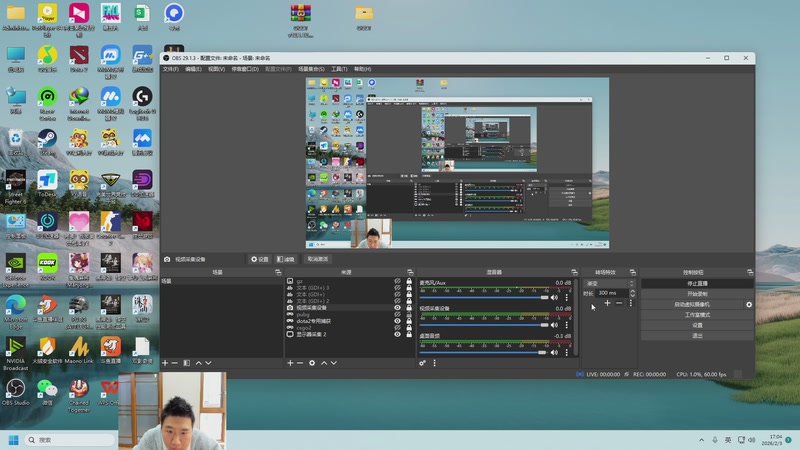The width and height of the screenshot is (800, 450).
Task: Pop out the audio mixer dock float icon
Action: pos(574,272)
